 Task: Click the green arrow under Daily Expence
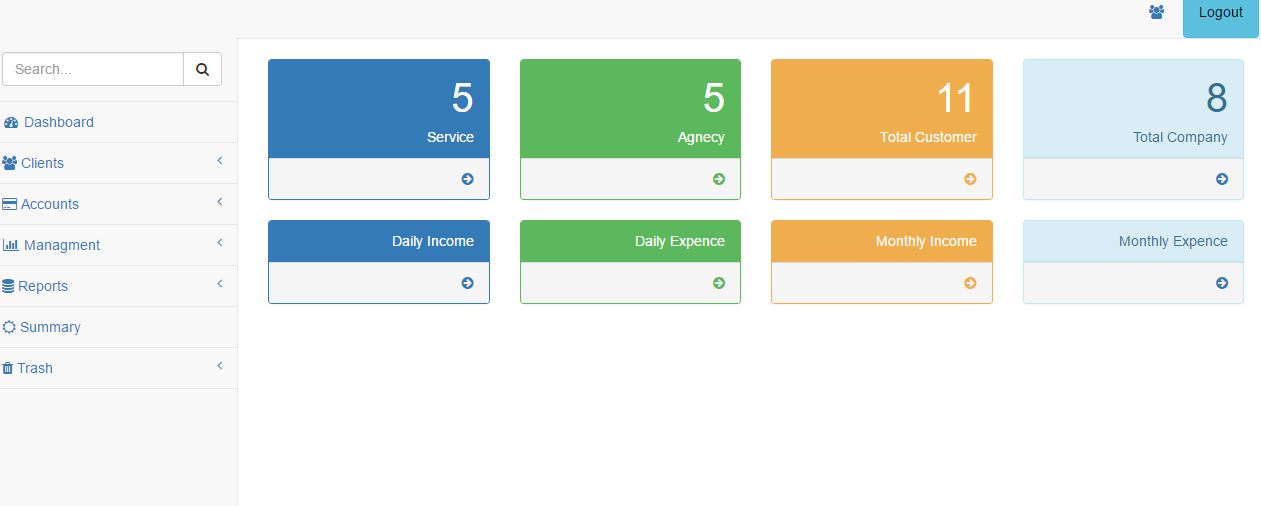point(719,283)
